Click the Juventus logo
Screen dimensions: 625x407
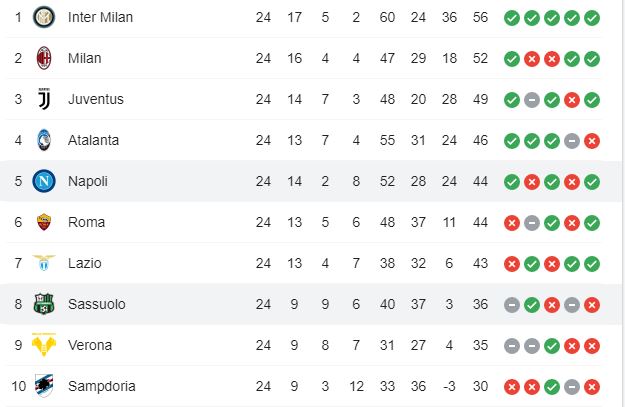click(44, 99)
